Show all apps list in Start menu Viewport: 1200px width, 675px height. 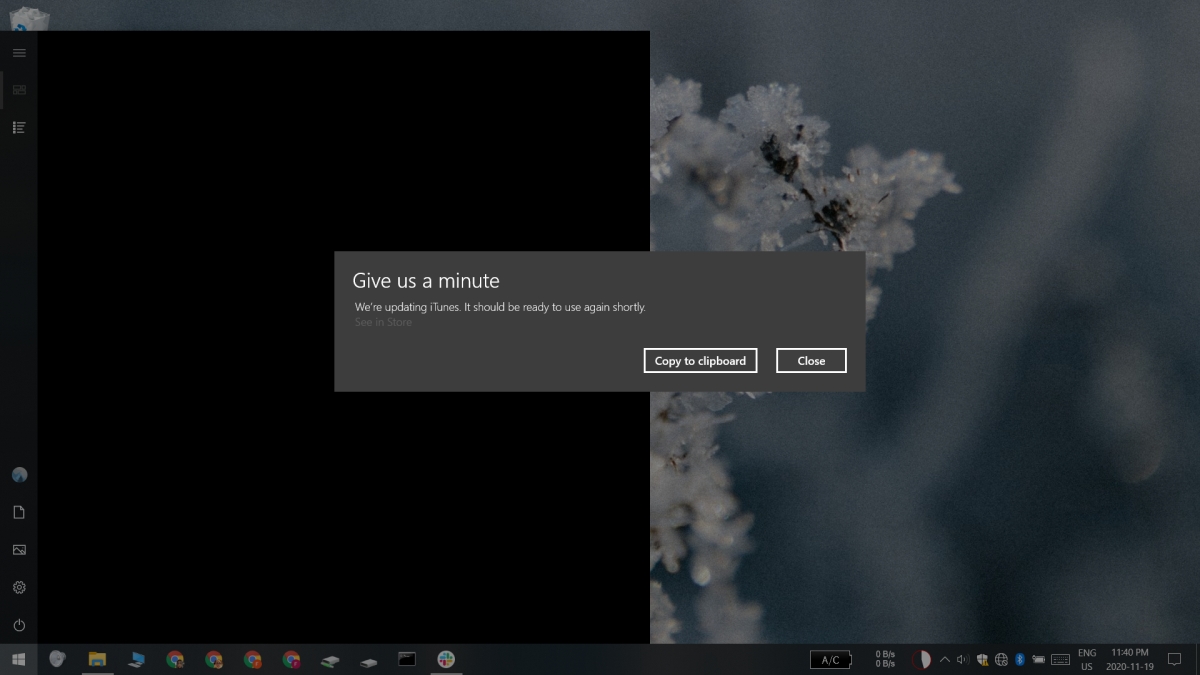19,127
